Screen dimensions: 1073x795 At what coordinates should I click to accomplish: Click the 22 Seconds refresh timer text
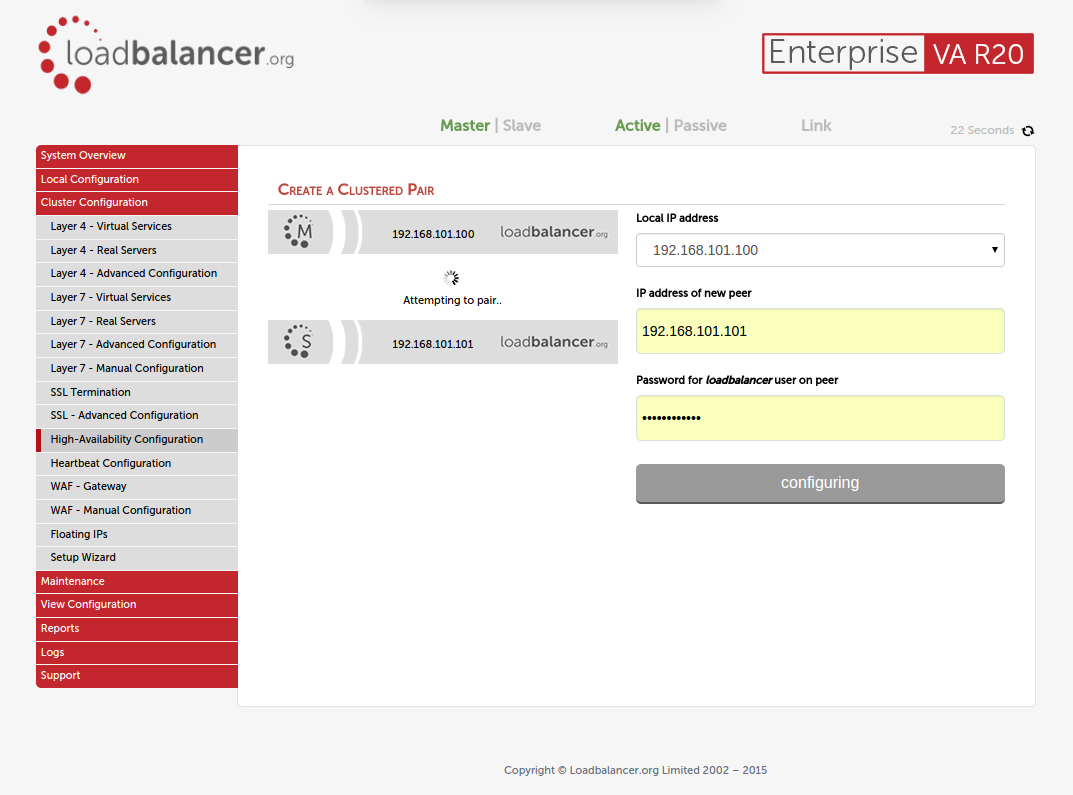982,131
